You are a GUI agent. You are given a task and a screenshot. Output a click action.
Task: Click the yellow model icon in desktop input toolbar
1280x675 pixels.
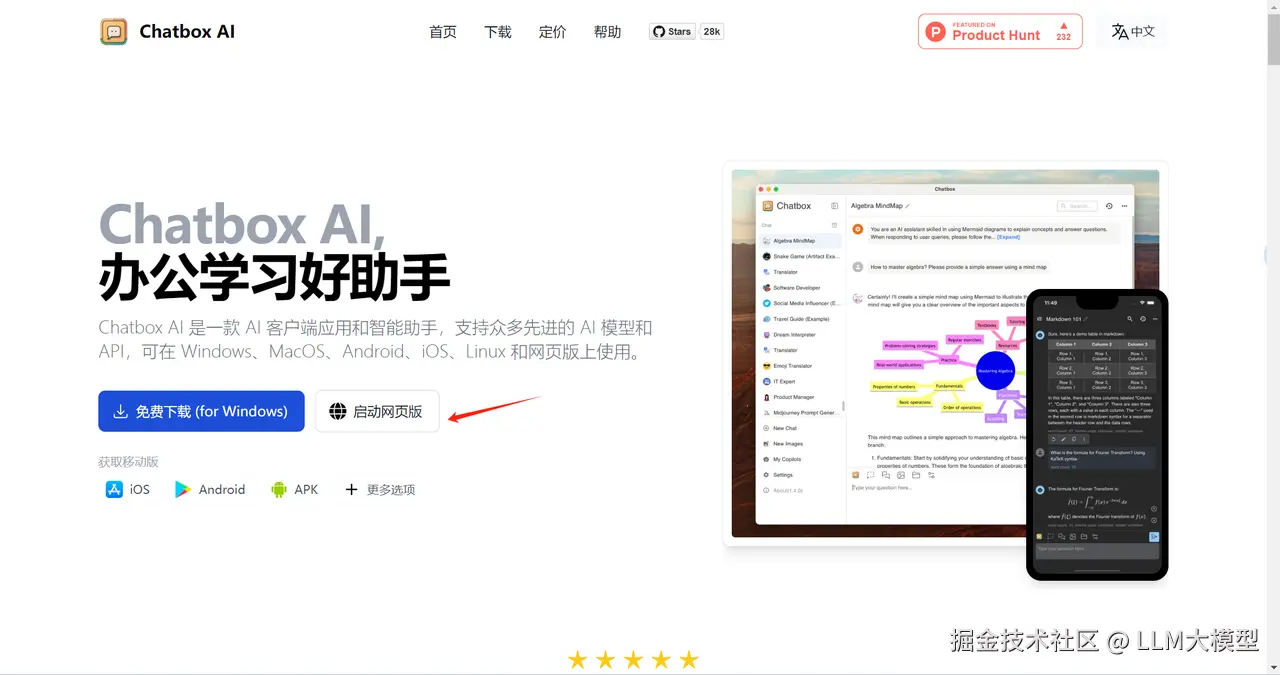tap(856, 475)
